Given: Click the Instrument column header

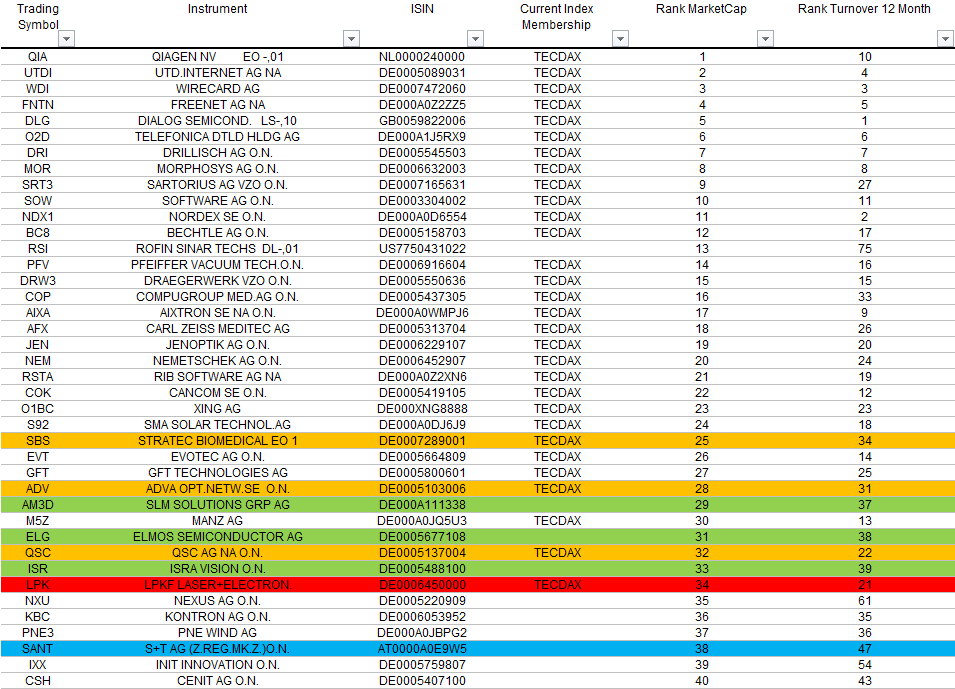Looking at the screenshot, I should point(217,9).
